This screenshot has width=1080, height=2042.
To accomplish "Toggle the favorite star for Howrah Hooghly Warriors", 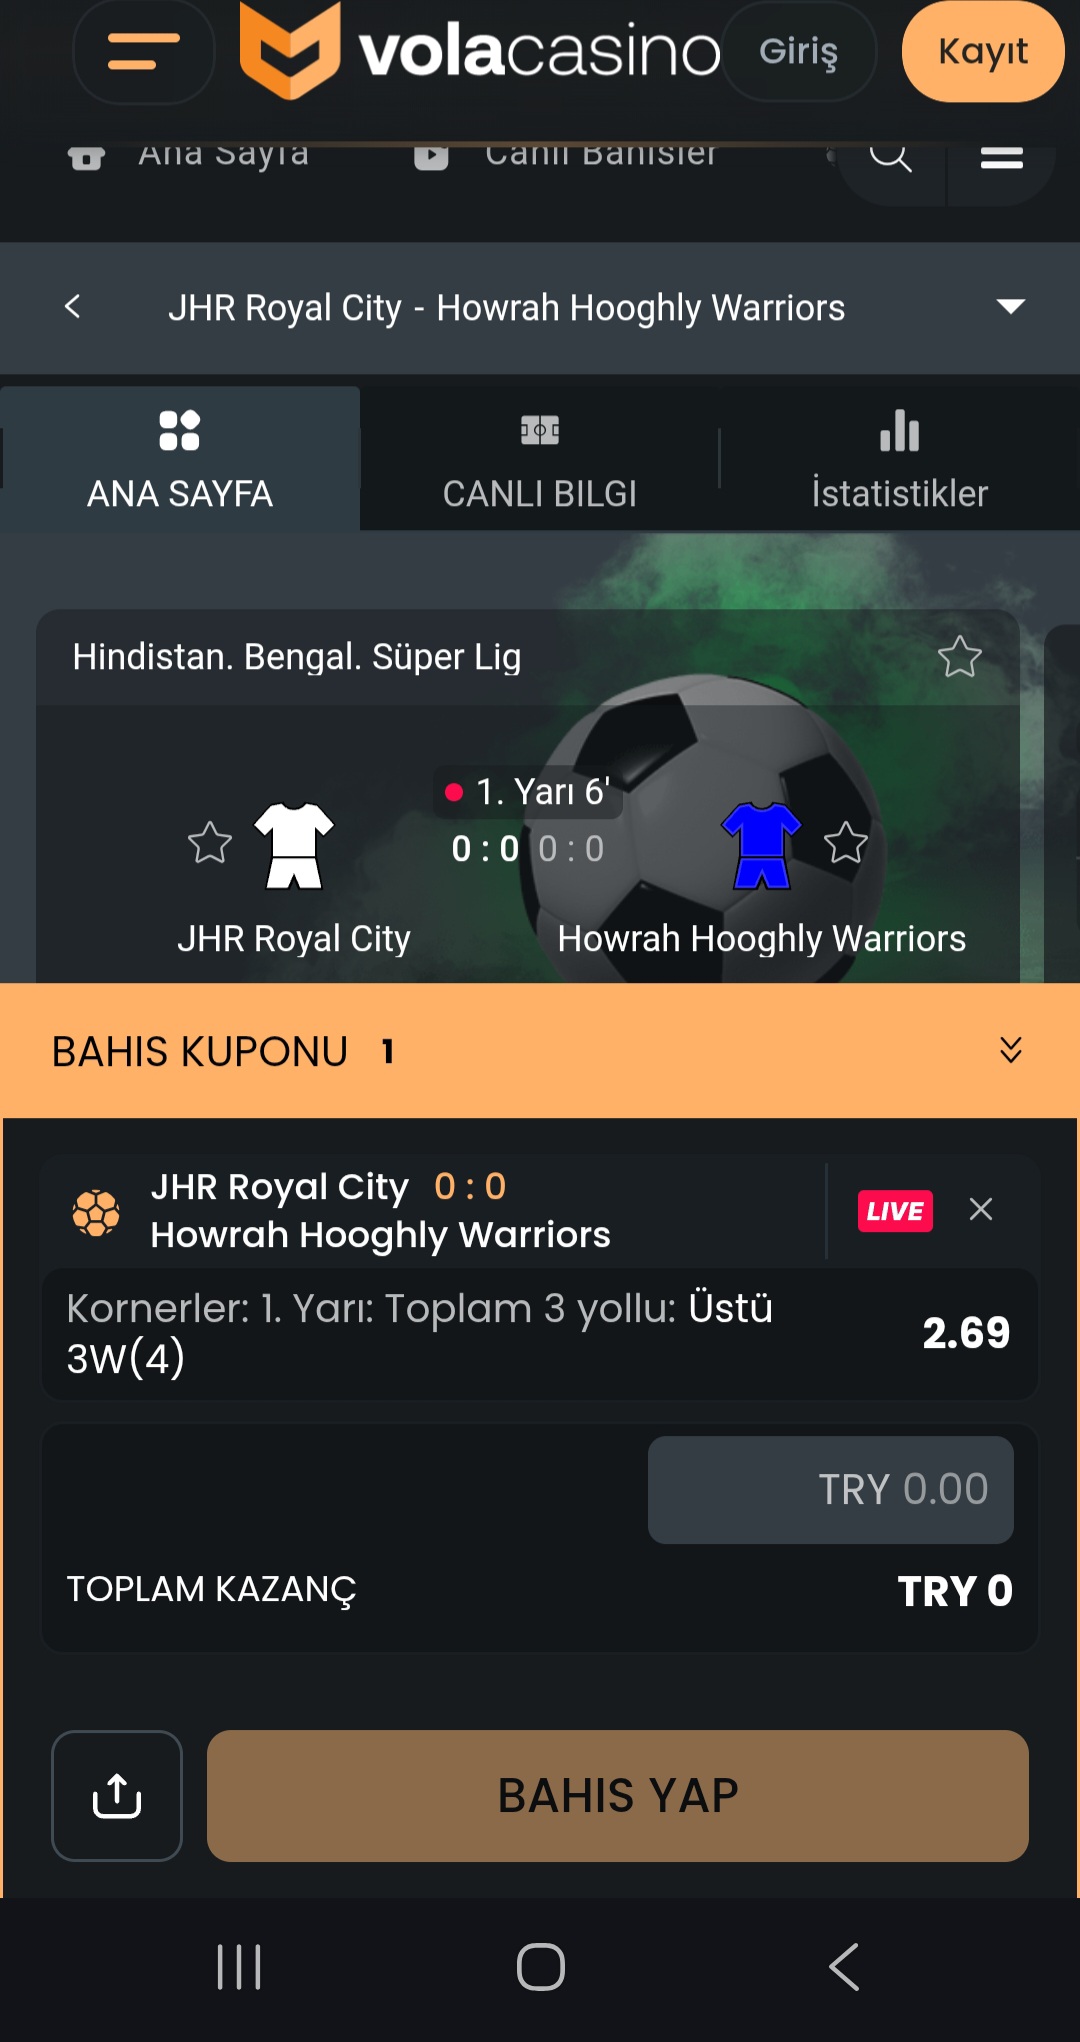I will click(846, 842).
